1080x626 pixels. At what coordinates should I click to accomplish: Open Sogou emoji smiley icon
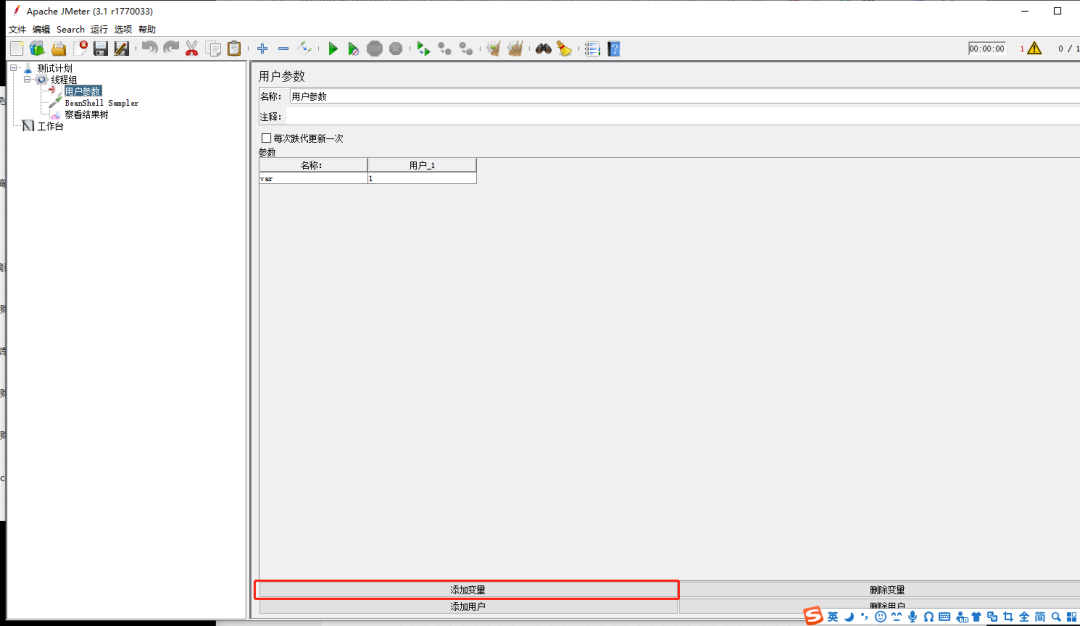(x=880, y=616)
